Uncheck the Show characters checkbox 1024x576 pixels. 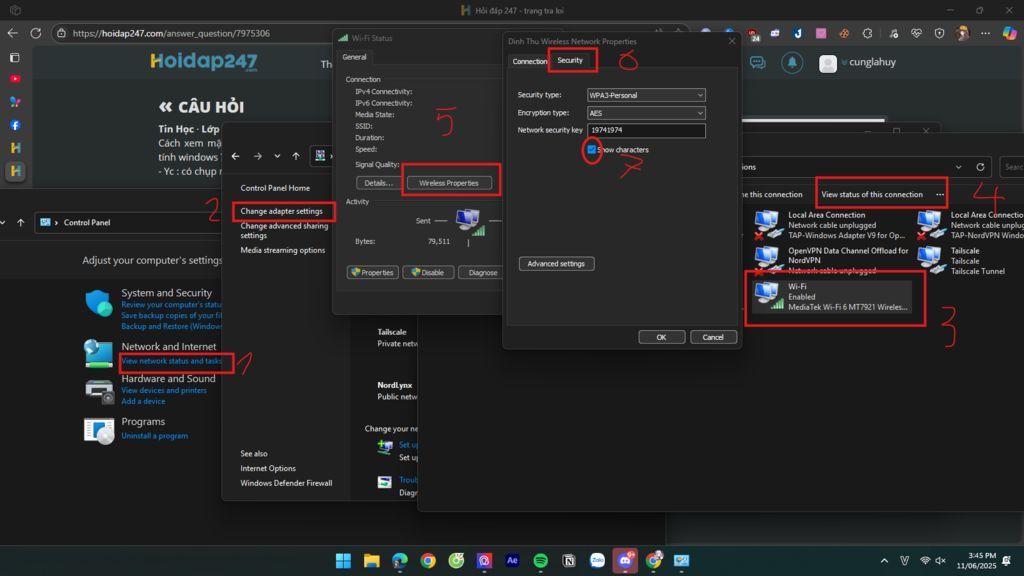(592, 150)
